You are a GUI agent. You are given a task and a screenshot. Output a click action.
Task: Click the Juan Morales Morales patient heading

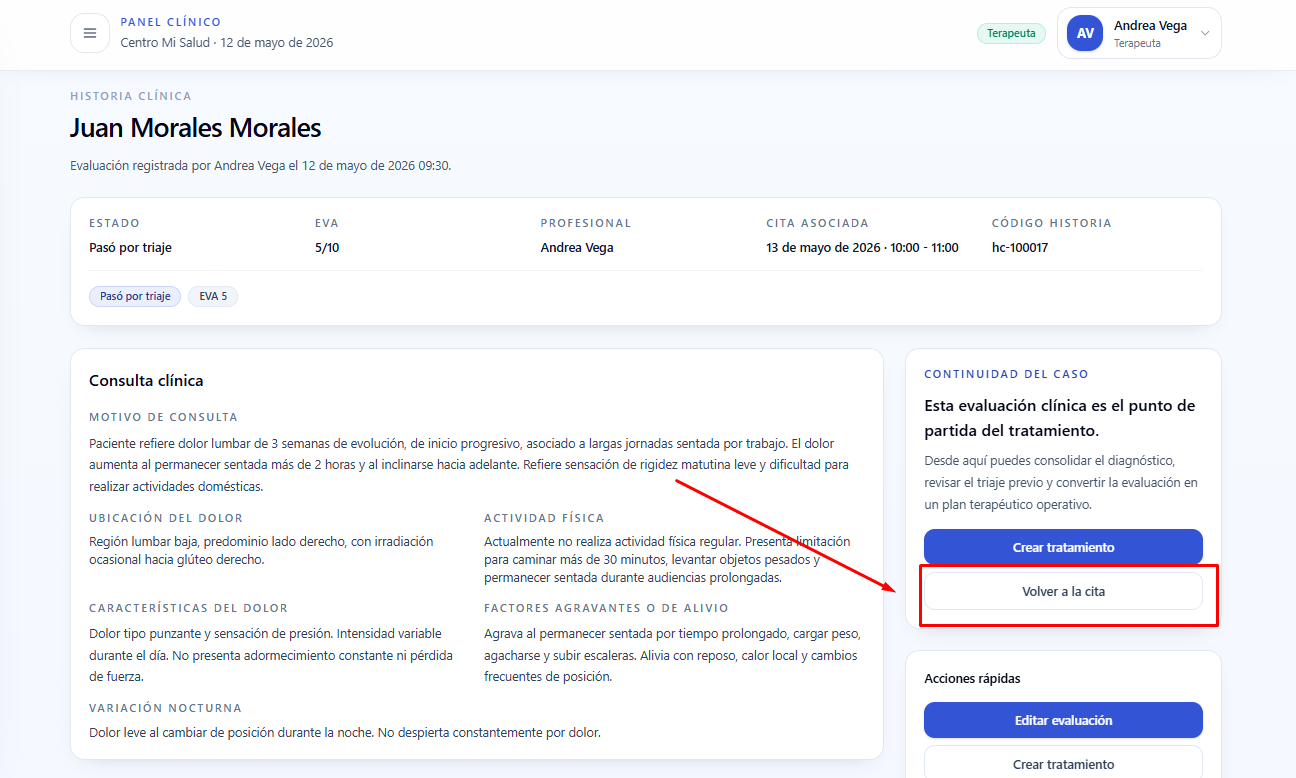point(196,128)
